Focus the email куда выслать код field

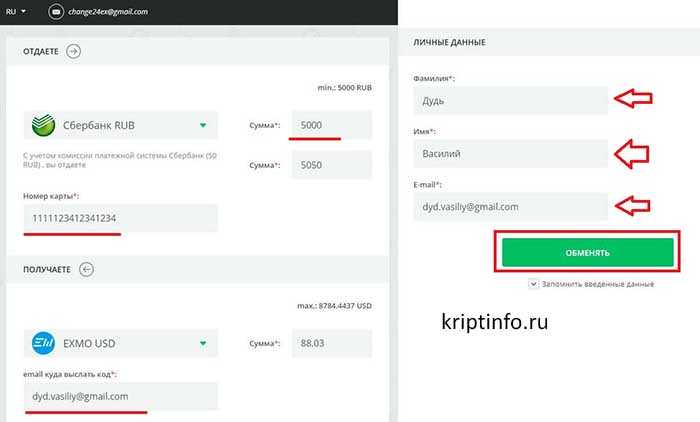(x=121, y=396)
